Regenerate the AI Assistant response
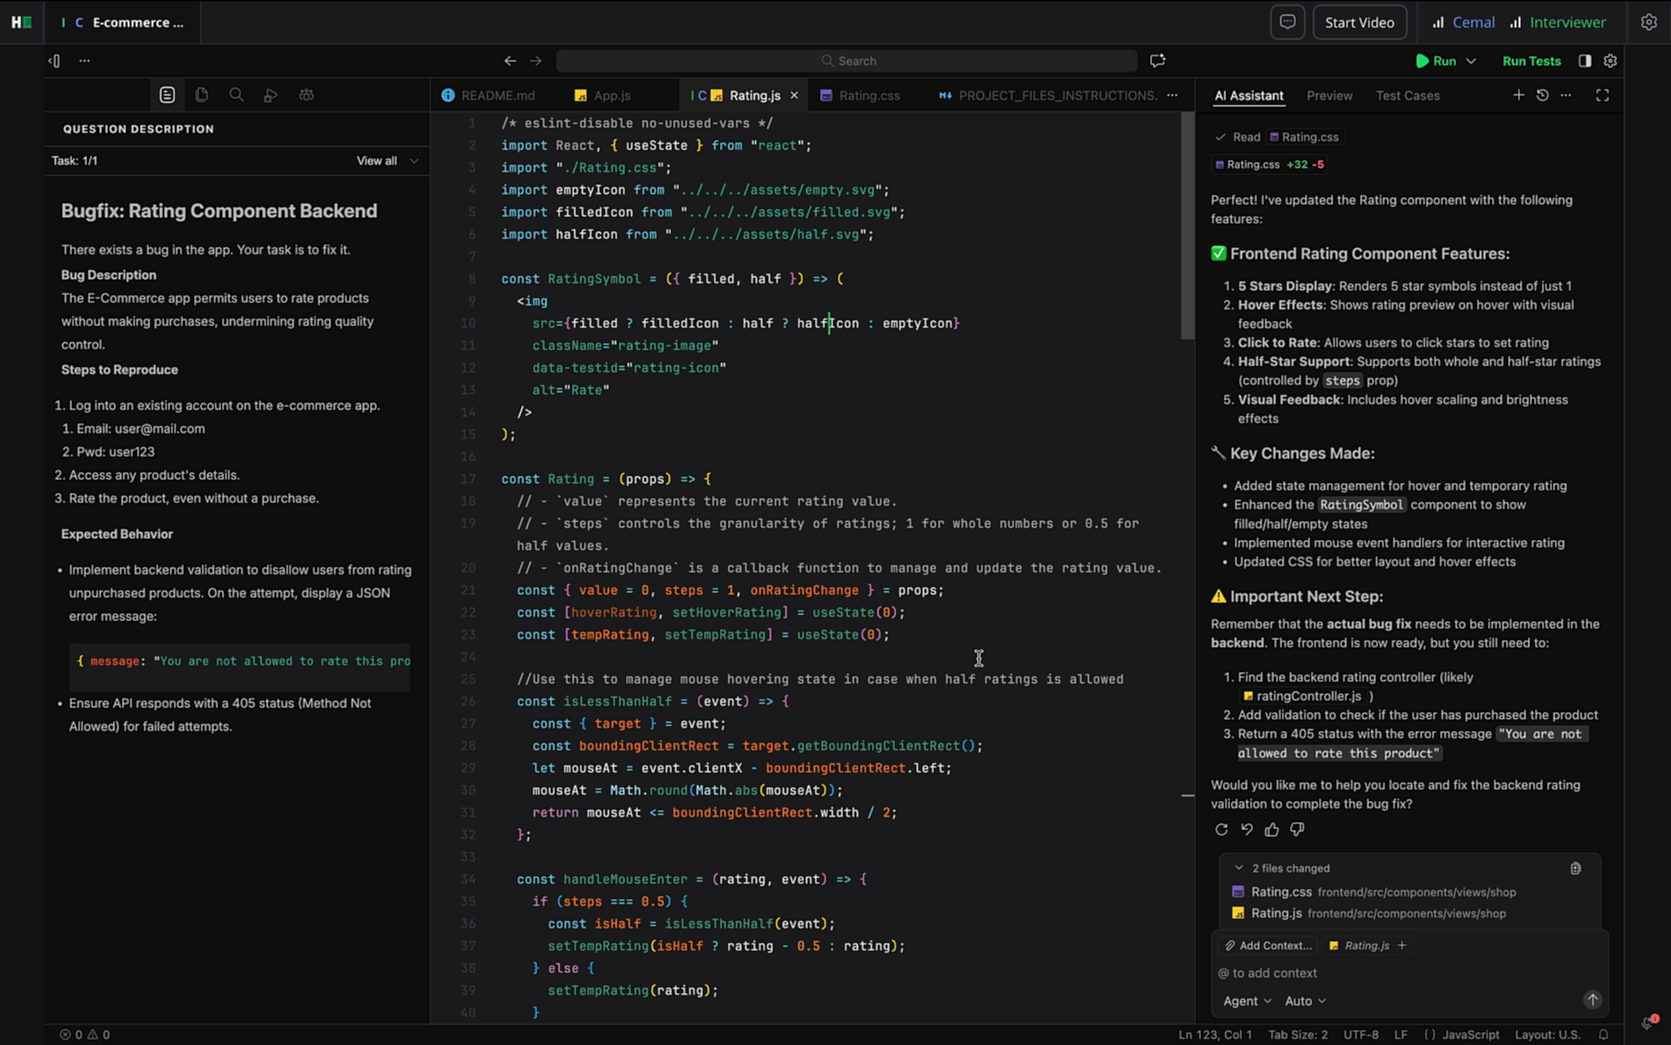This screenshot has width=1671, height=1045. tap(1221, 829)
